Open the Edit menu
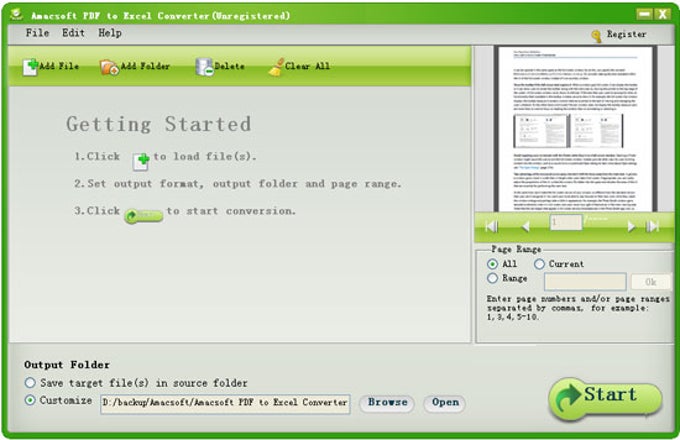680x440 pixels. (x=73, y=33)
